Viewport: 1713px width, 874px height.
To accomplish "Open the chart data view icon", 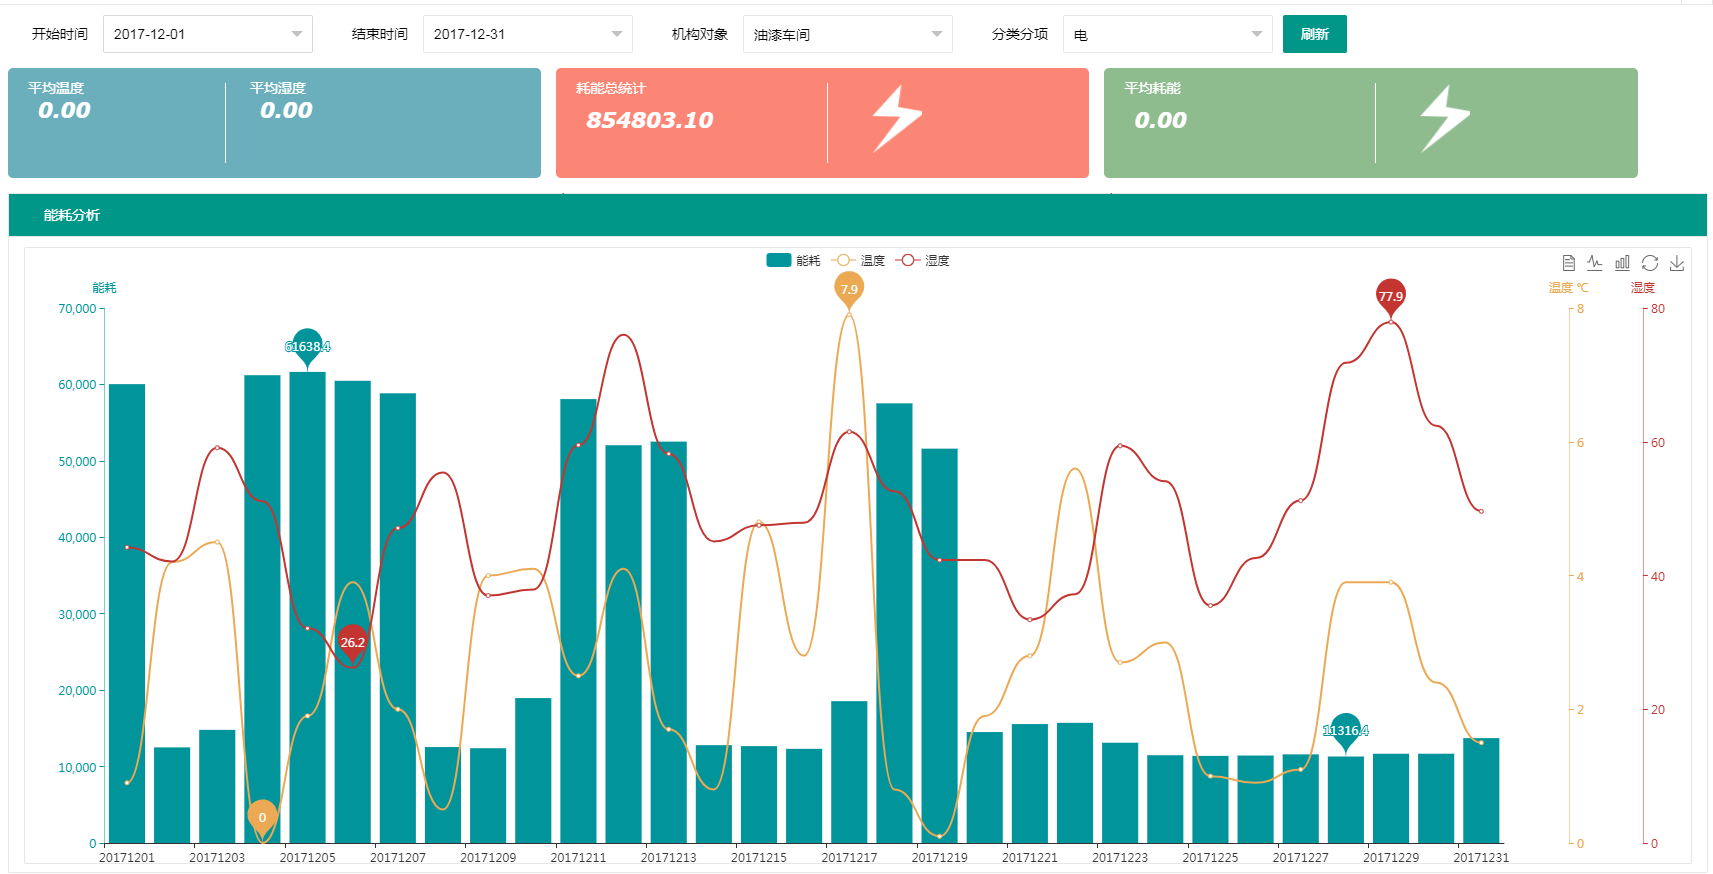I will 1568,263.
